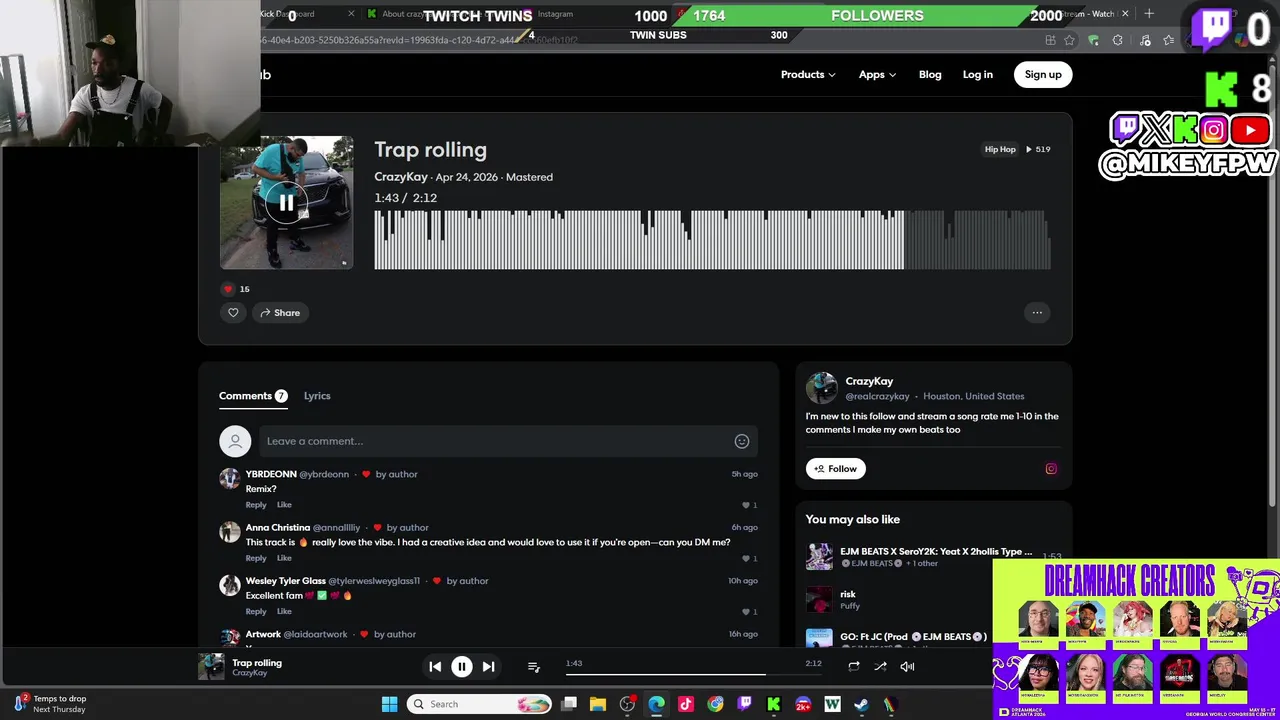
Task: Open the EJM BEATS X SeroY2K recommended track
Action: tap(936, 551)
